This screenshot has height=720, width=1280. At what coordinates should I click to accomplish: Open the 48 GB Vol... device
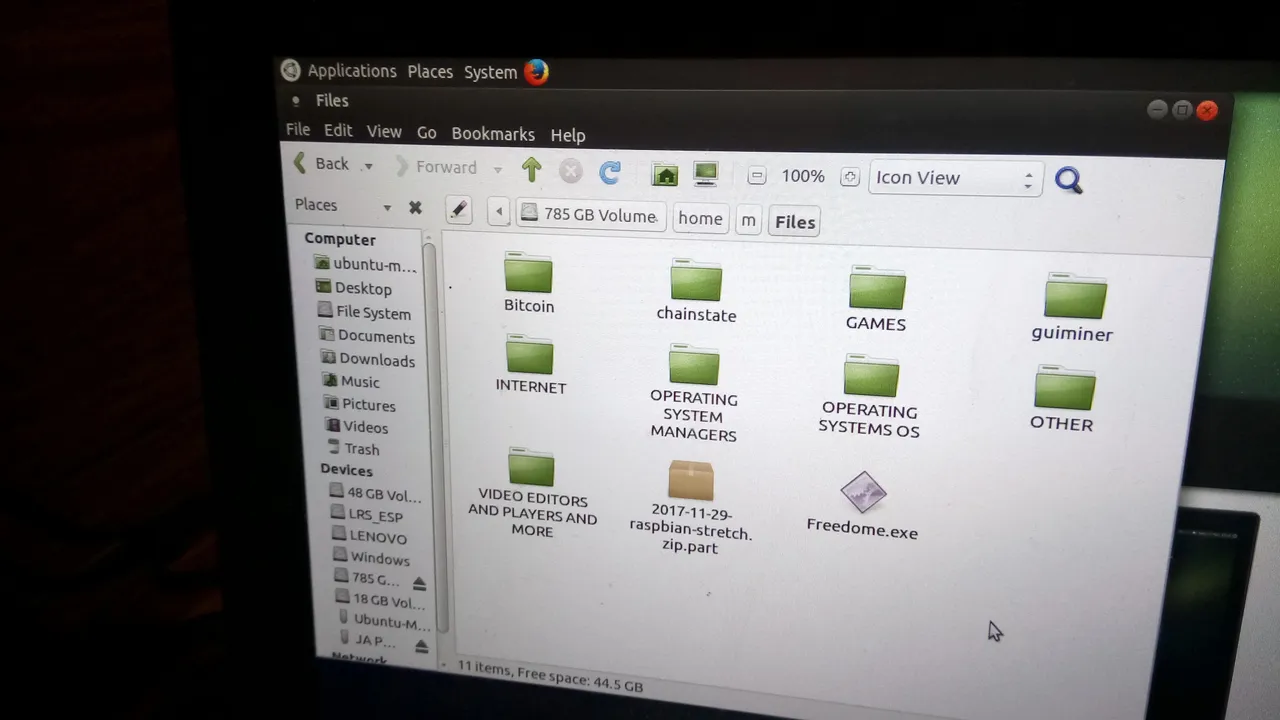376,494
